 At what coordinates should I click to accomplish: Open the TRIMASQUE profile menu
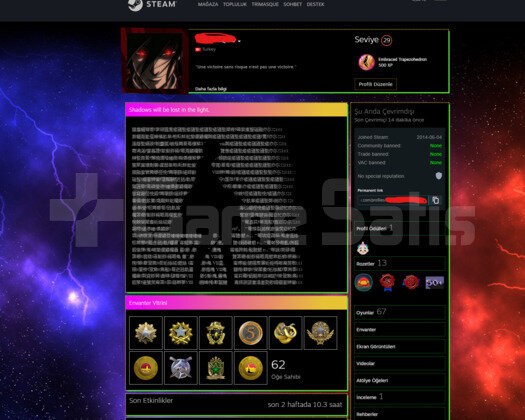point(265,4)
